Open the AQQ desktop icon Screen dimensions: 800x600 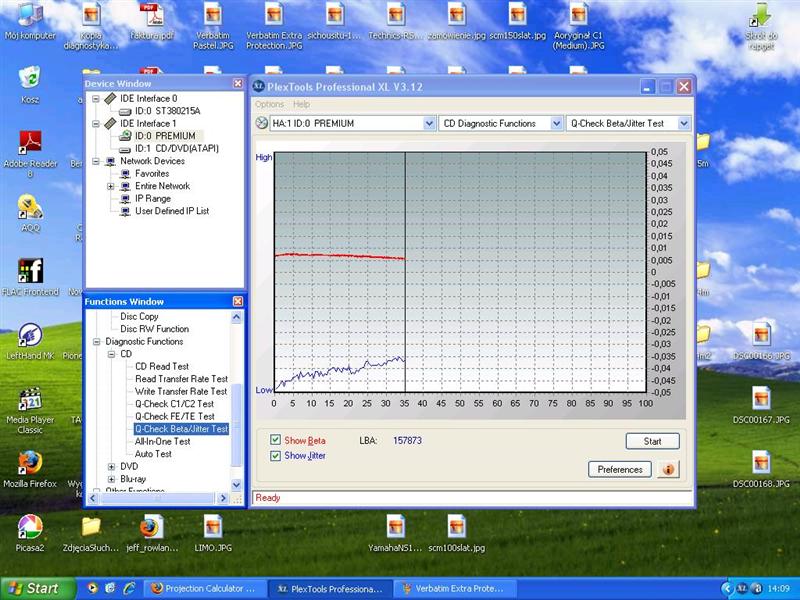[30, 207]
